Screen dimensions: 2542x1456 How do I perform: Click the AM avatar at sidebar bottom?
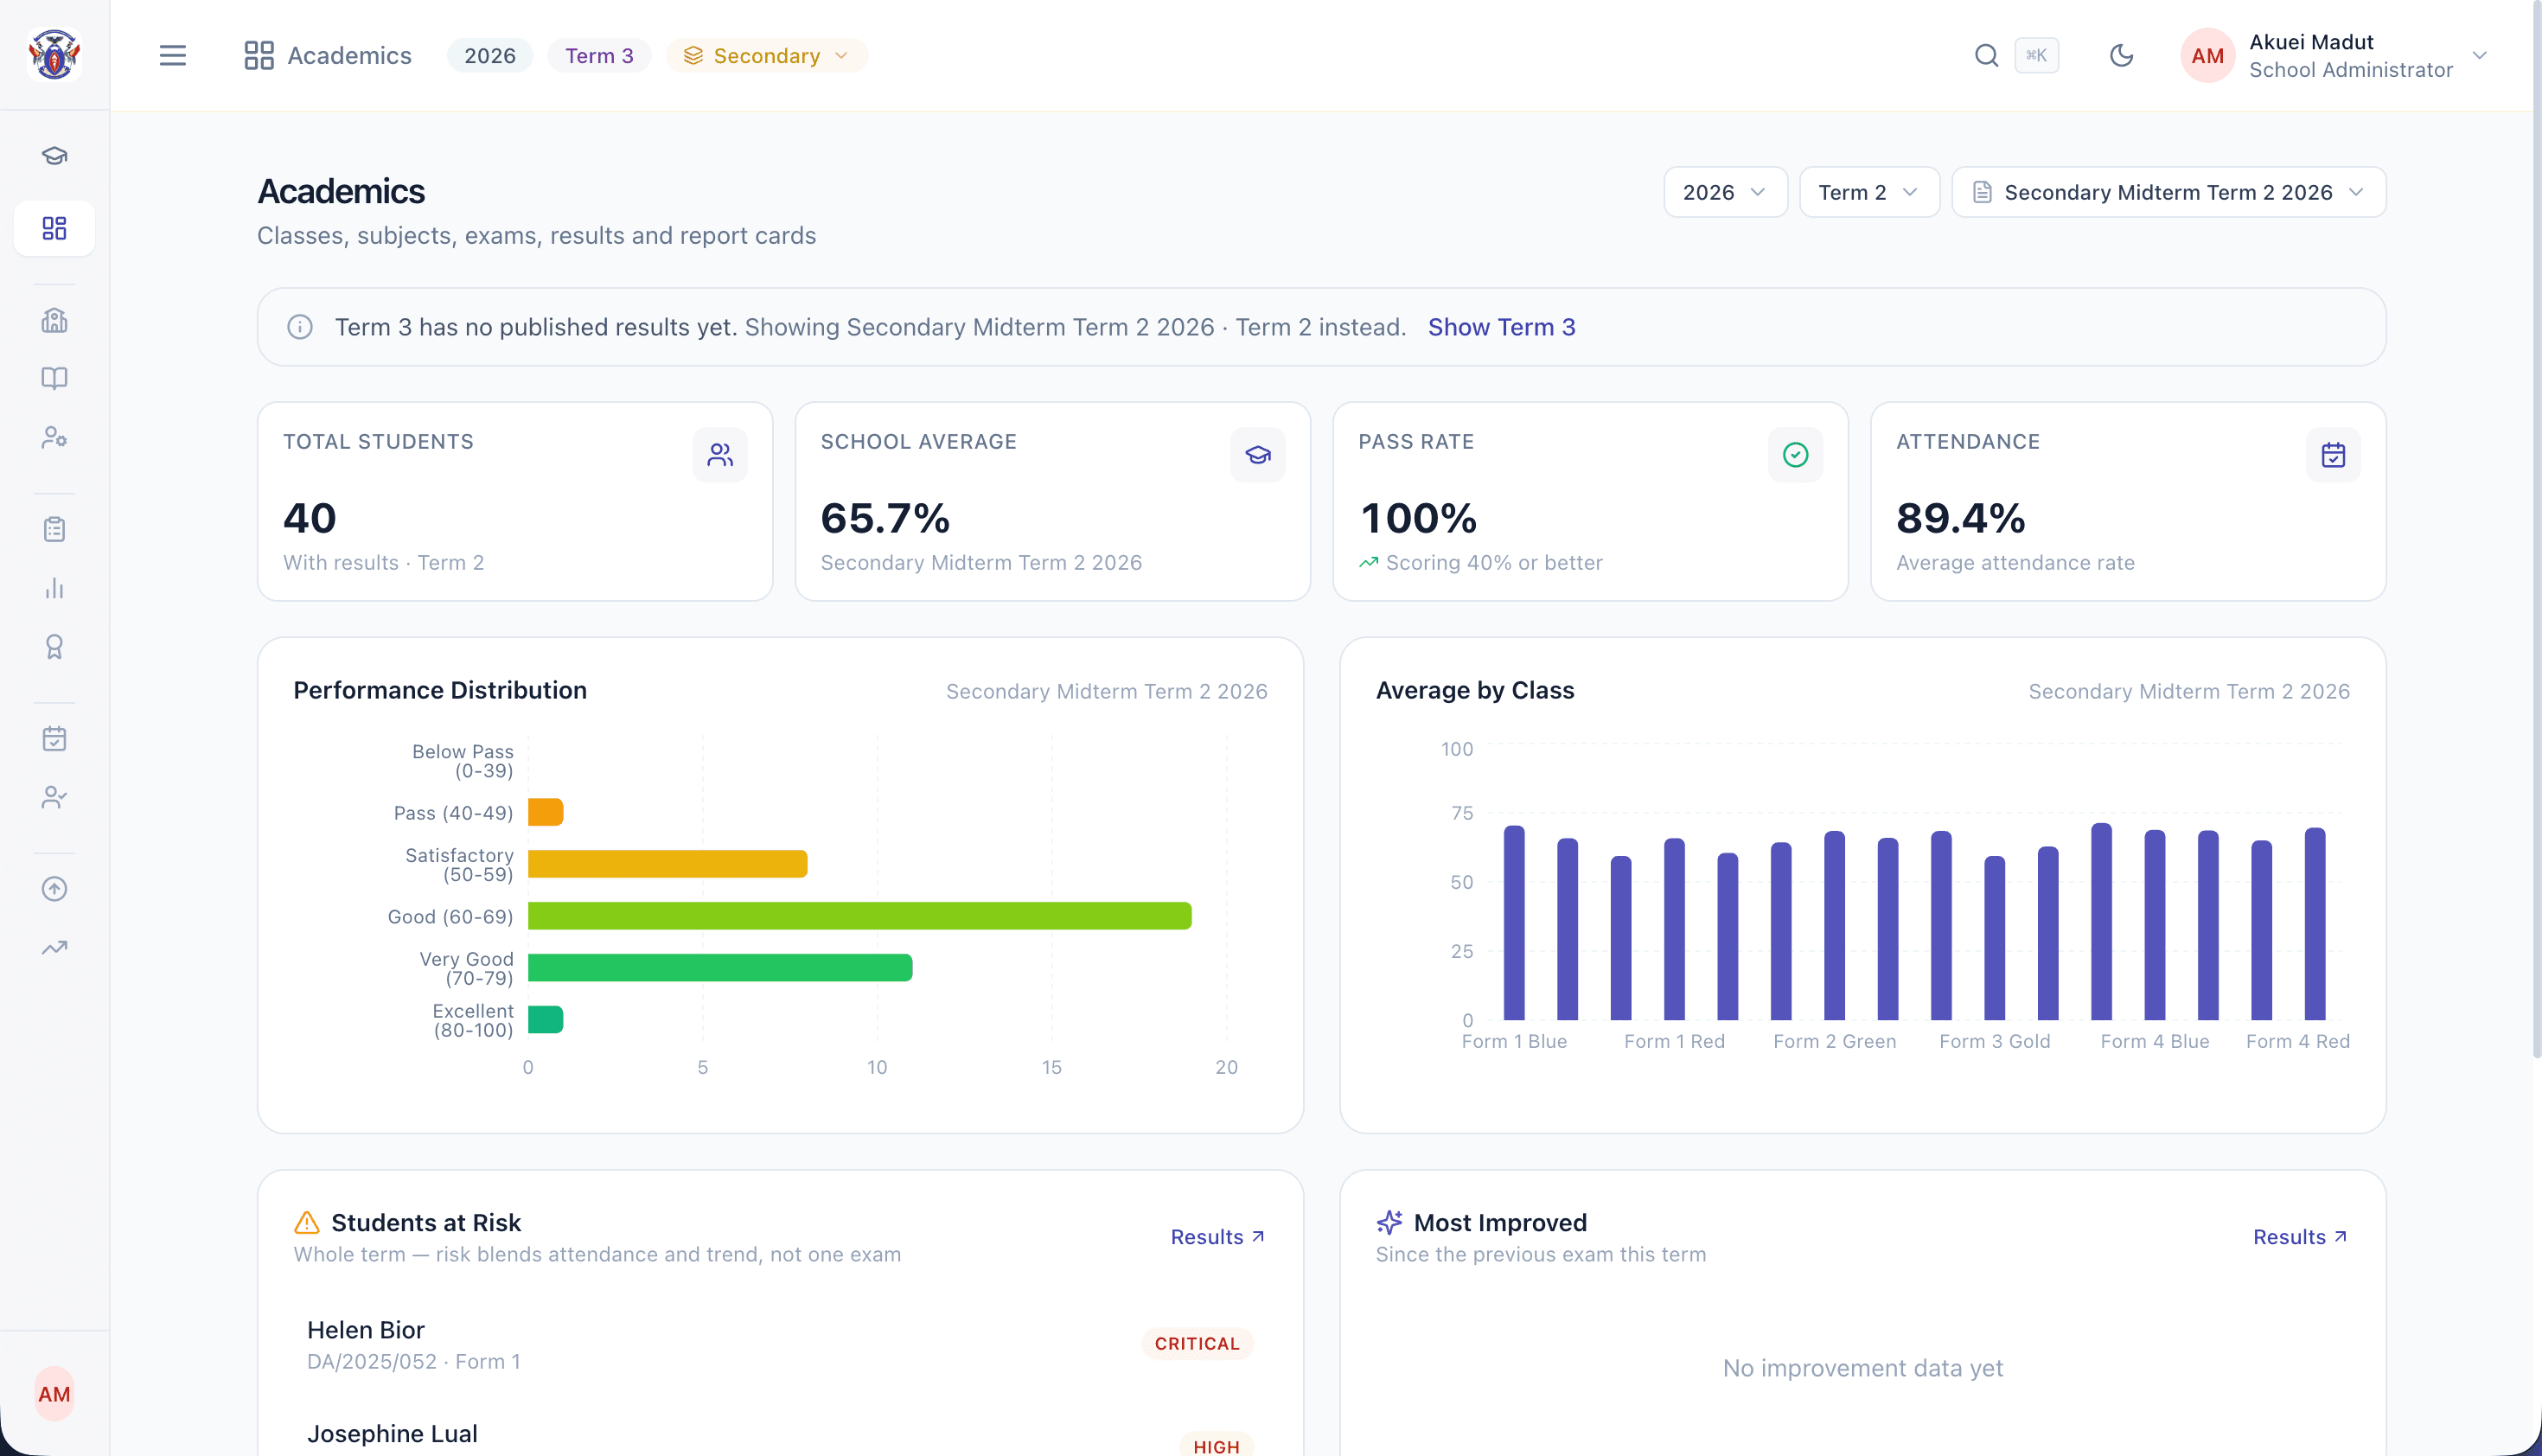coord(54,1394)
